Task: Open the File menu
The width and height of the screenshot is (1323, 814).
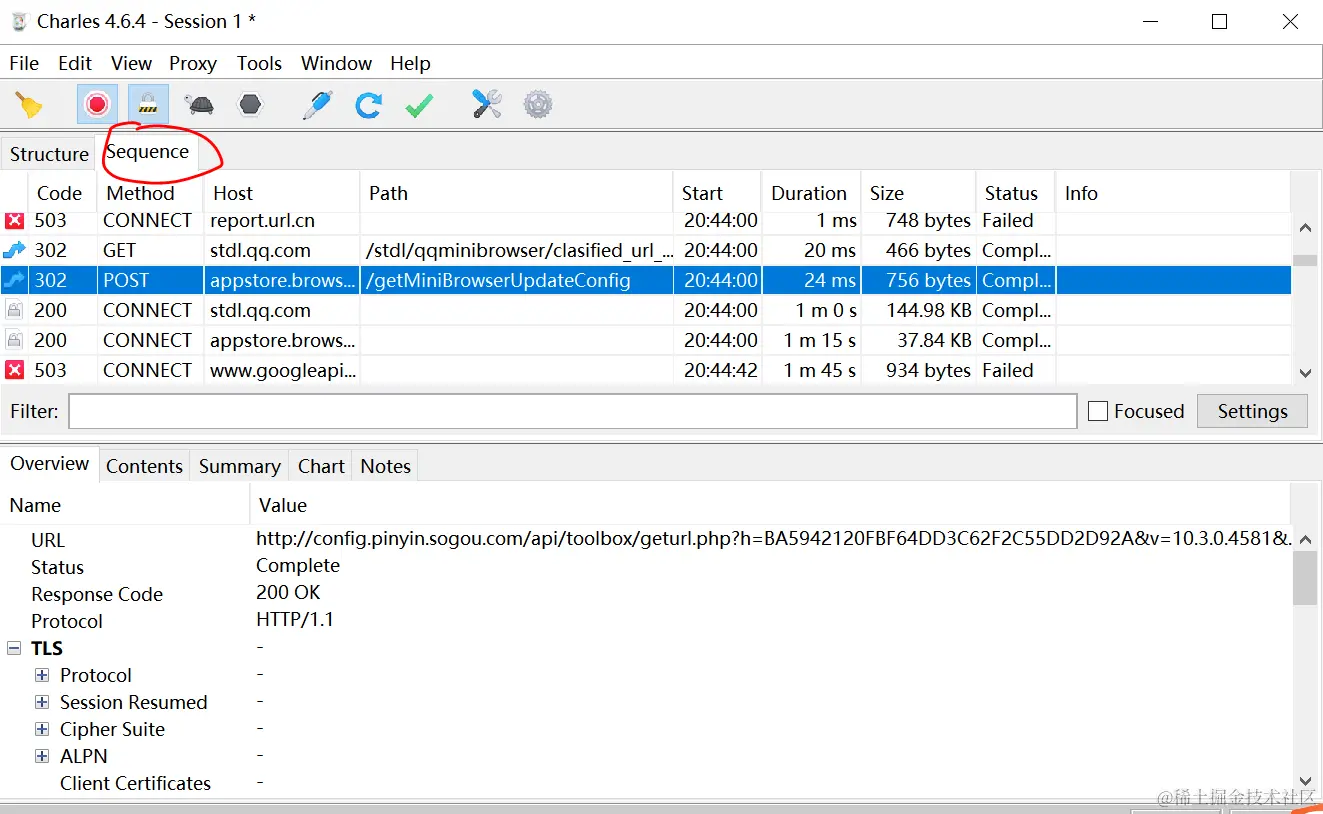Action: [24, 63]
